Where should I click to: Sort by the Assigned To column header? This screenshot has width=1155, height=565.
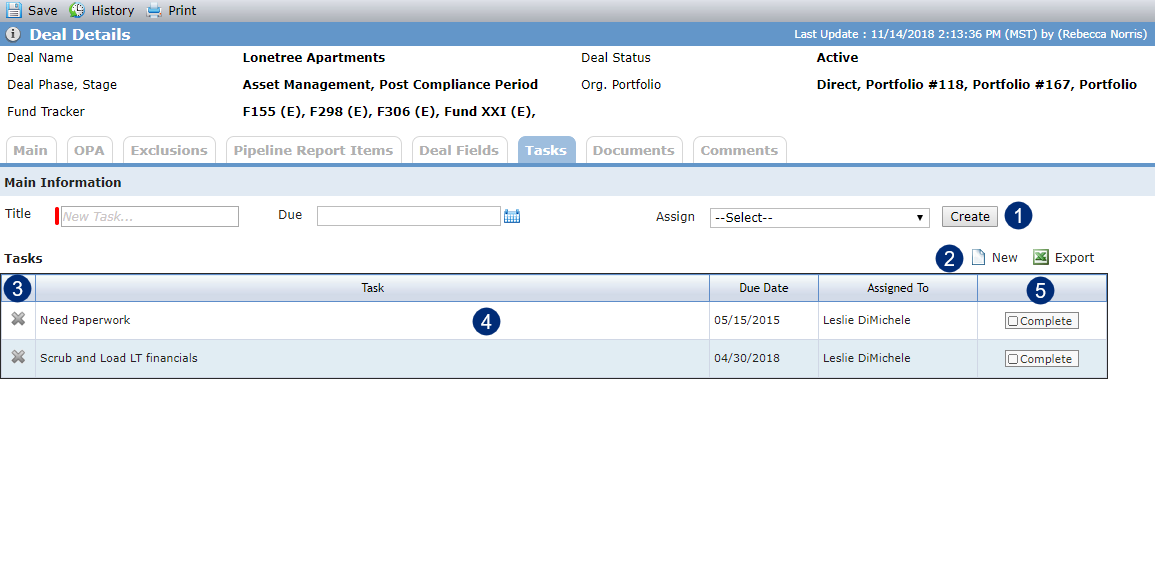(898, 288)
